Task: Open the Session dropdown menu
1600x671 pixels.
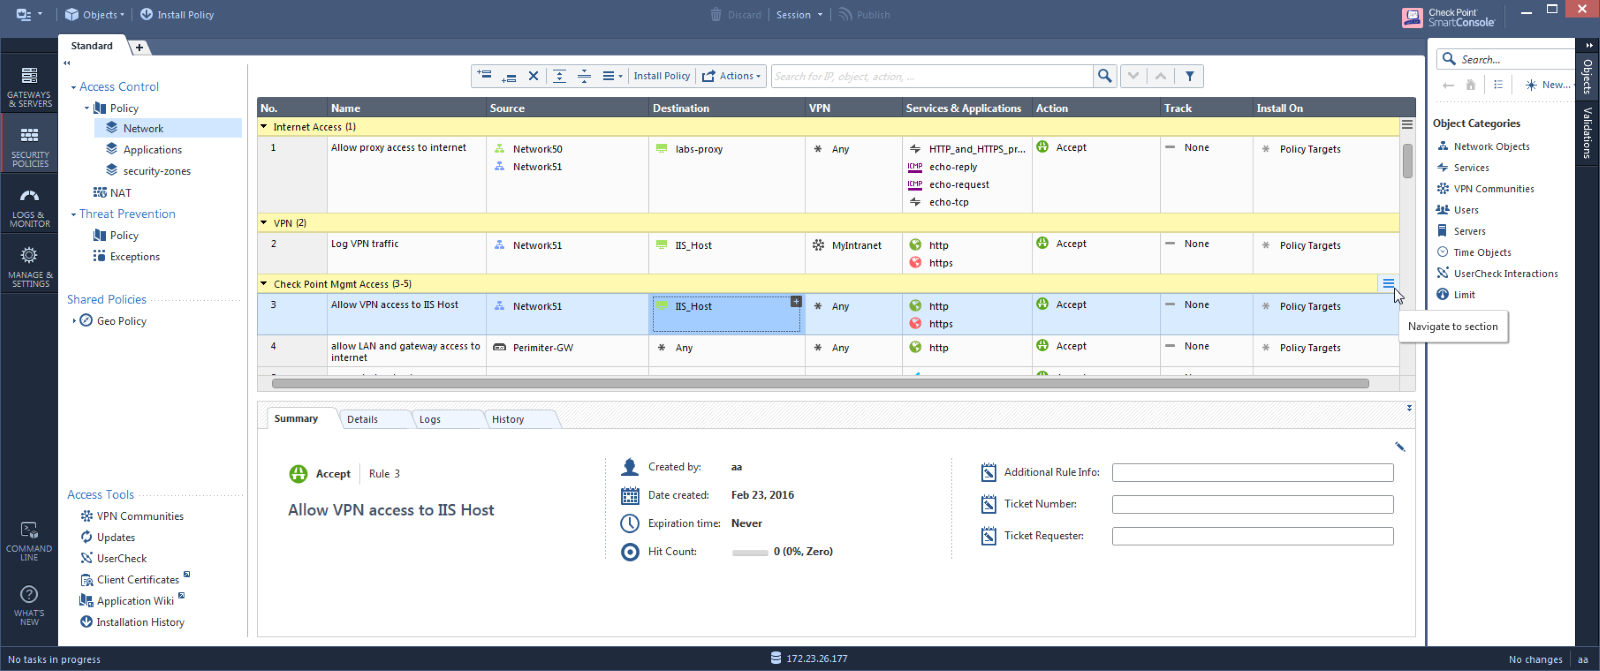Action: pos(799,15)
